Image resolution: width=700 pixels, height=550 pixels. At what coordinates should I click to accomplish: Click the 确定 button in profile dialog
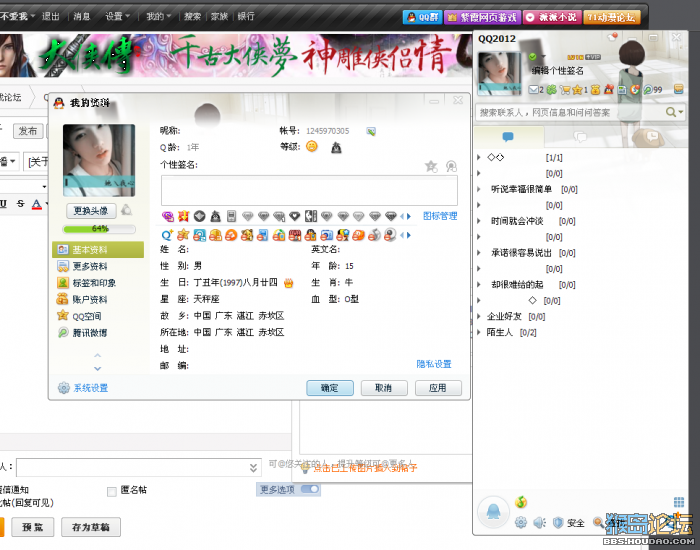pyautogui.click(x=330, y=388)
